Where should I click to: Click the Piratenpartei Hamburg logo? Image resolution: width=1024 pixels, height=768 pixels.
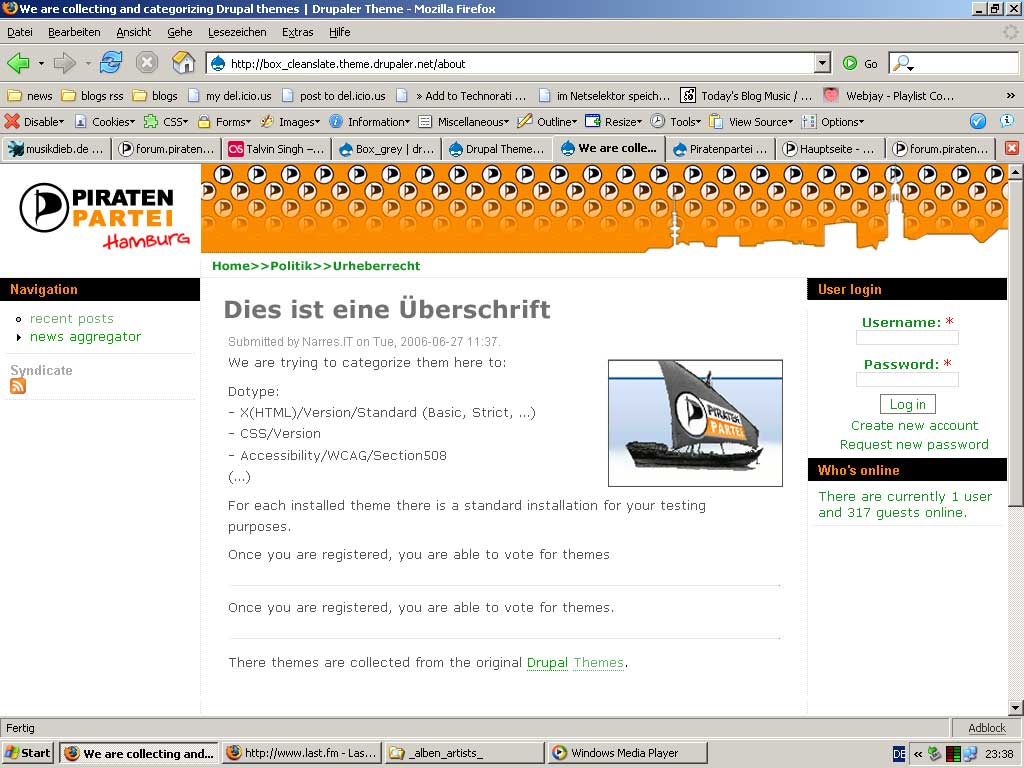coord(99,212)
